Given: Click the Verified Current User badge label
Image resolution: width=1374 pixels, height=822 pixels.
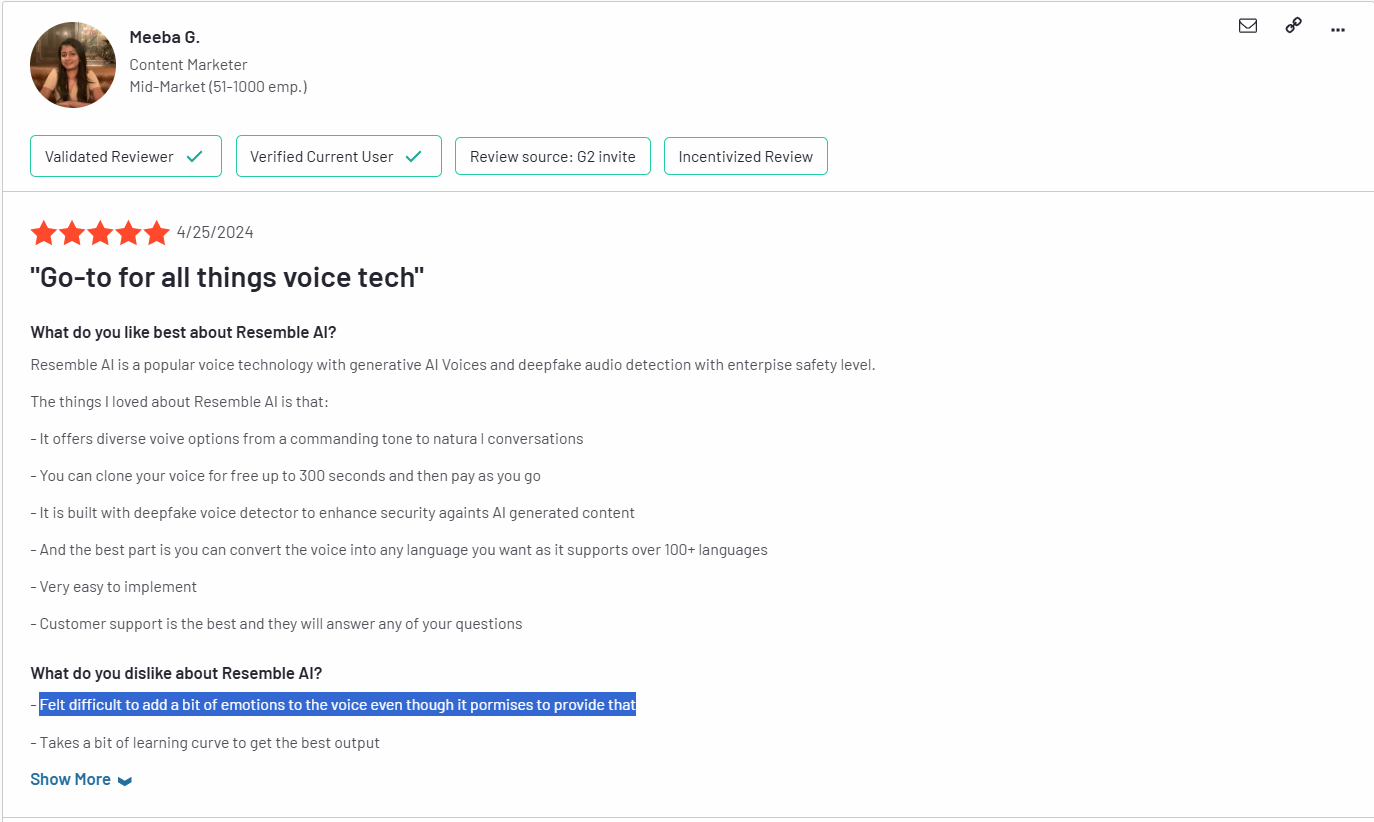Looking at the screenshot, I should click(321, 156).
